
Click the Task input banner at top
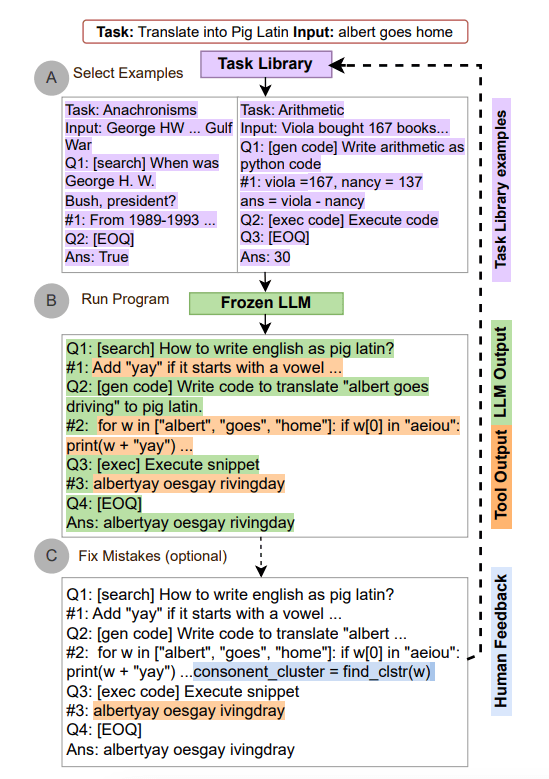click(x=275, y=32)
